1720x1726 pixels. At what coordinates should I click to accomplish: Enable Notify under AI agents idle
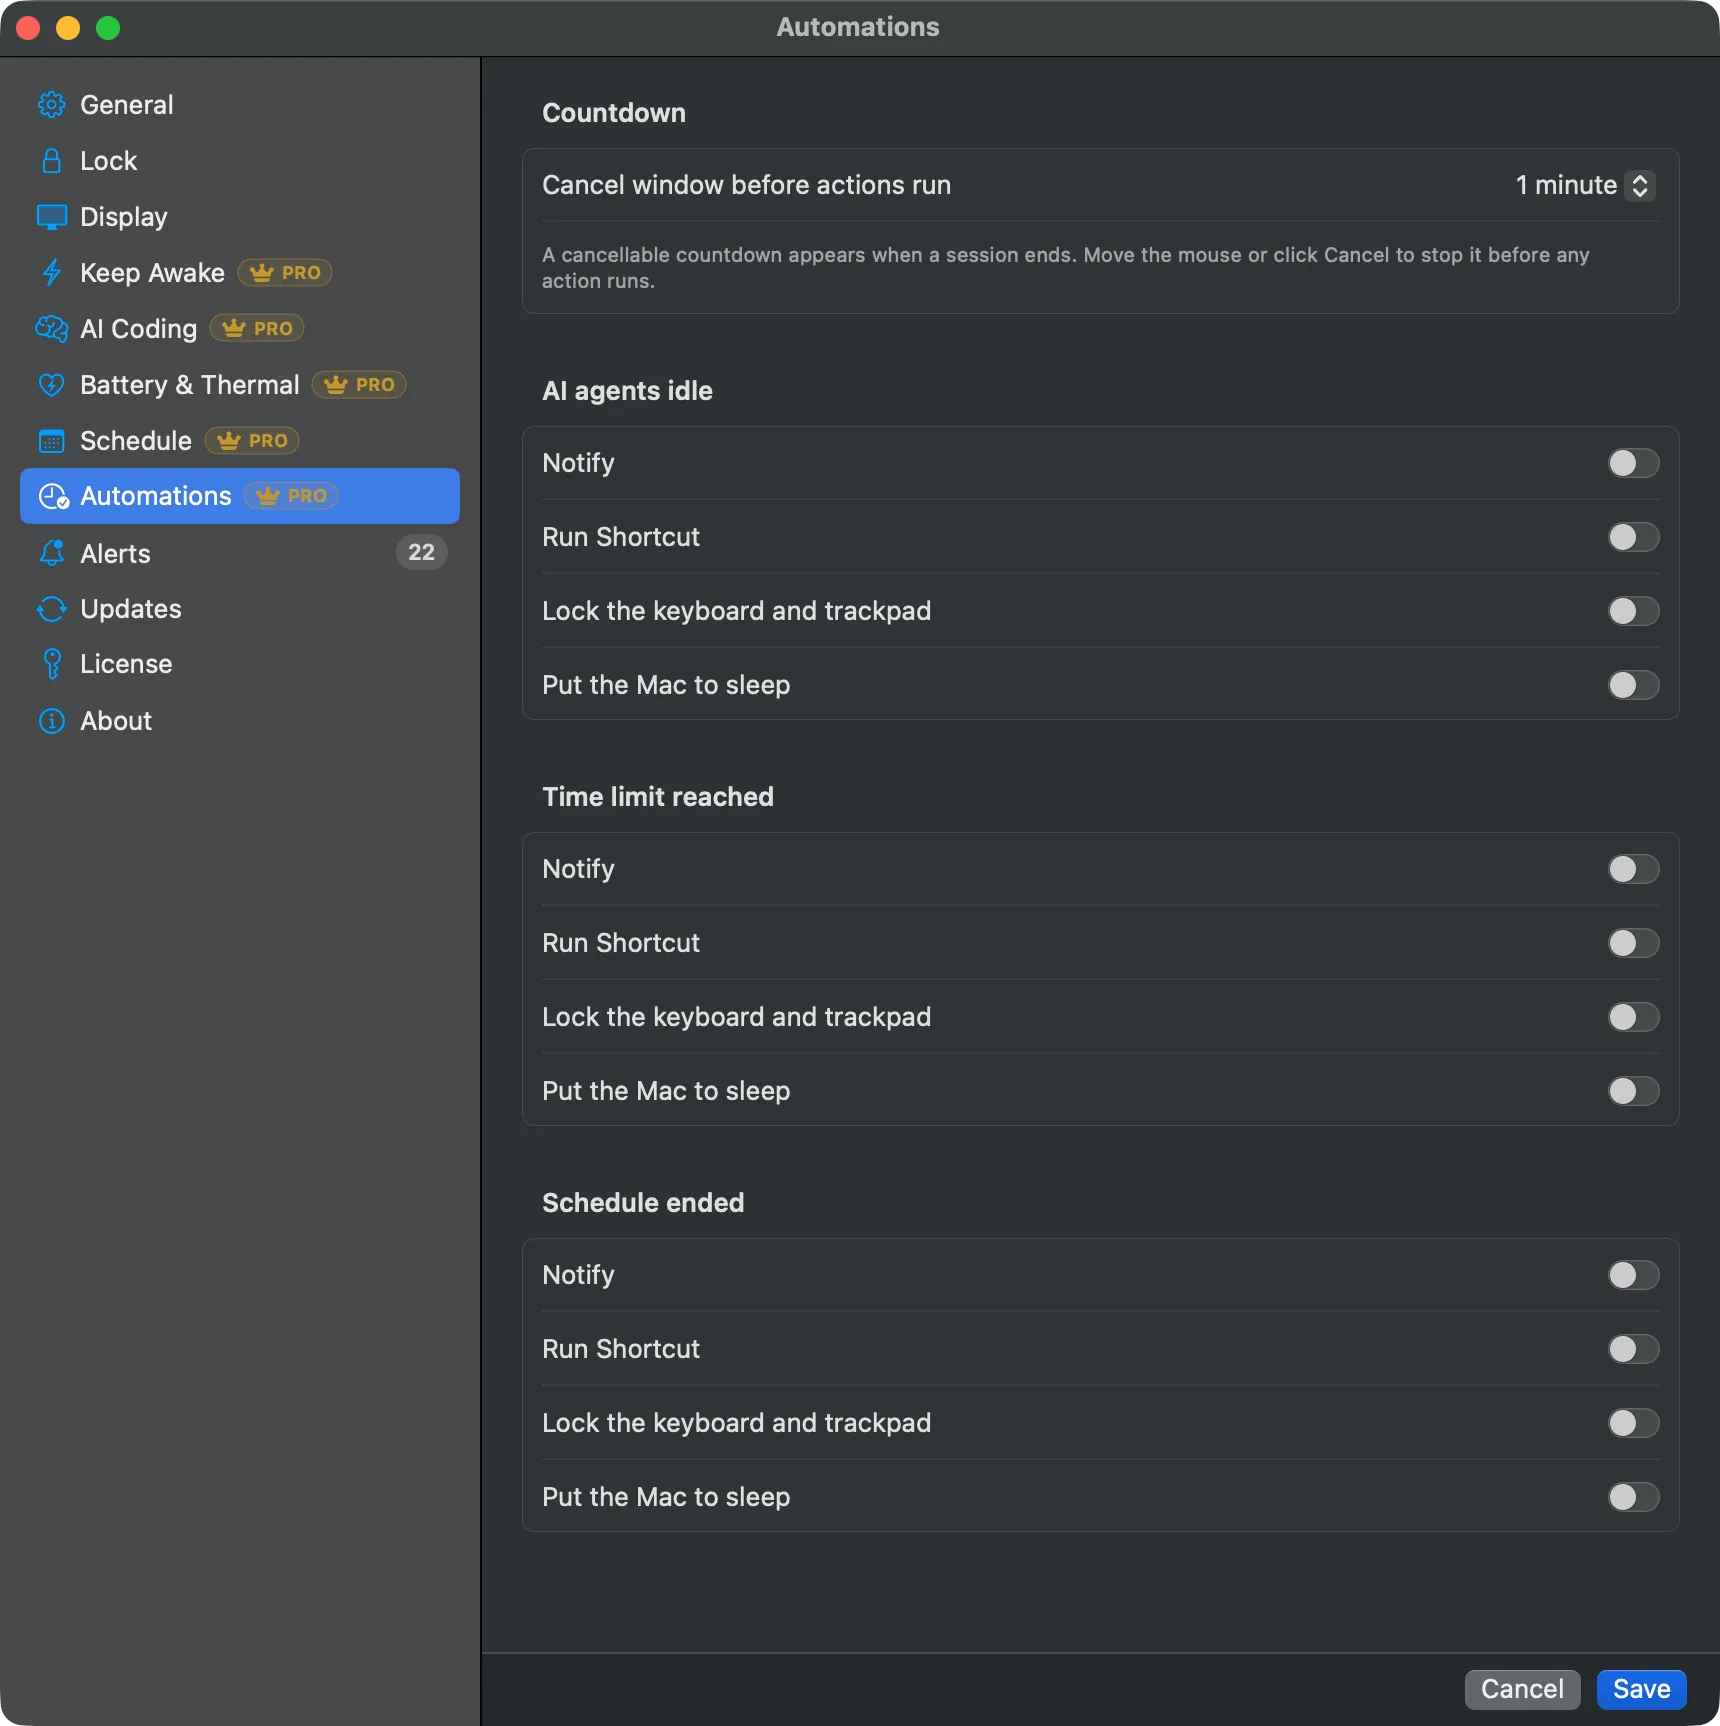click(x=1633, y=463)
